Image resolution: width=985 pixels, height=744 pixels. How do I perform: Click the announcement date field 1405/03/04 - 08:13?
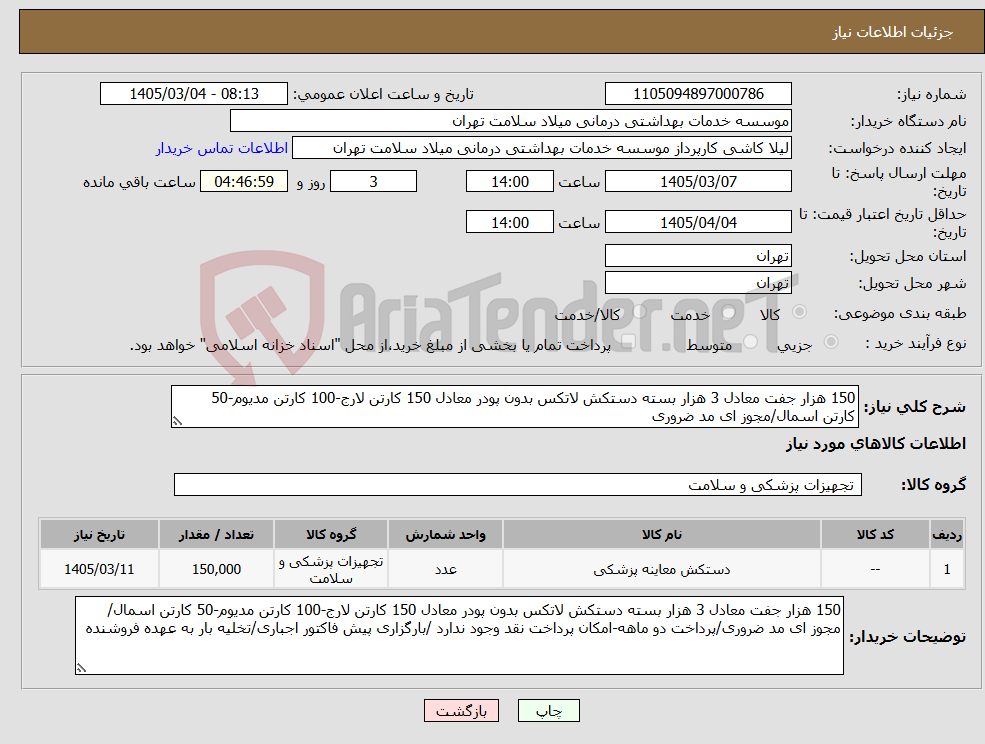(x=193, y=94)
